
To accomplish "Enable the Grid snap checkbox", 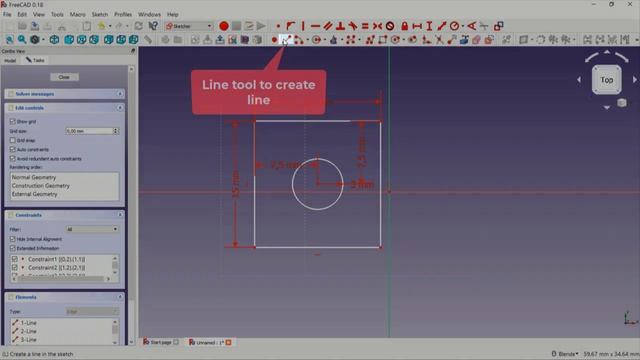I will (x=13, y=140).
